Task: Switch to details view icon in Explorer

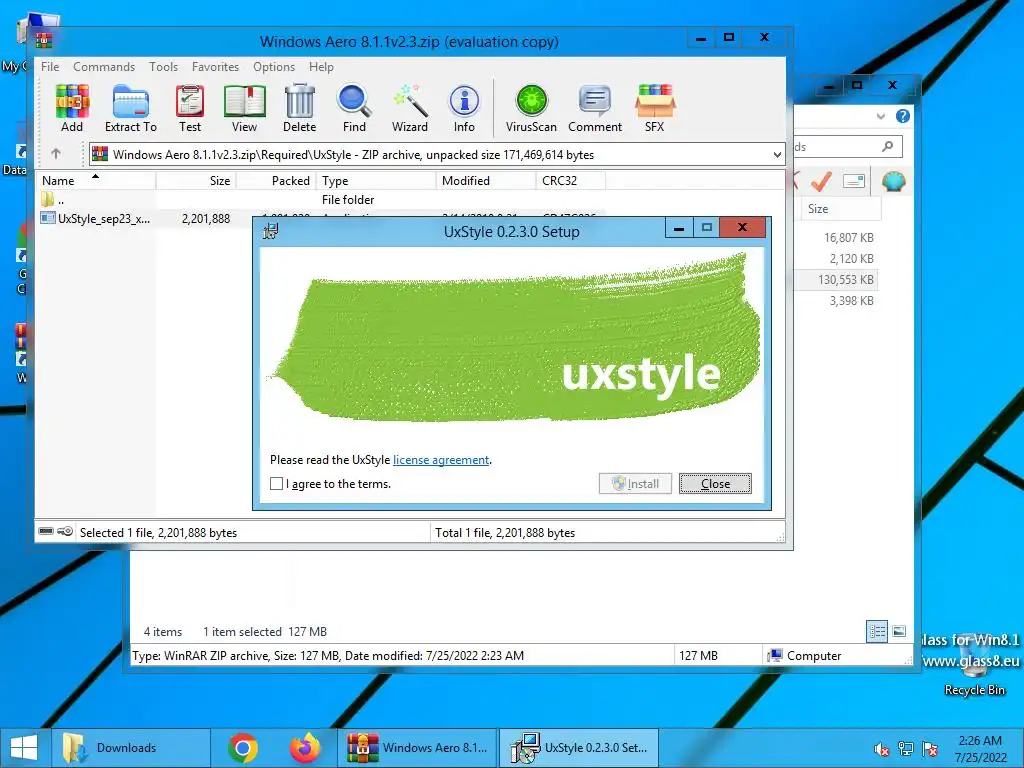Action: click(877, 631)
